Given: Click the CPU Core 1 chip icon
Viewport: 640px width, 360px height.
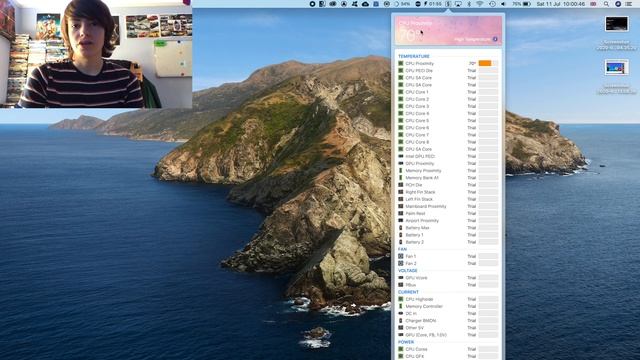Looking at the screenshot, I should click(x=401, y=92).
